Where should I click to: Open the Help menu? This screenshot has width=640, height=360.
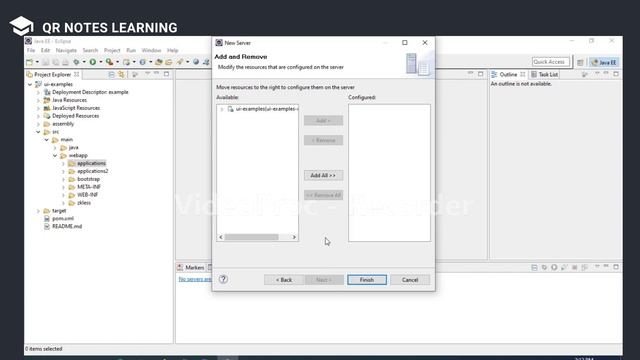[173, 50]
